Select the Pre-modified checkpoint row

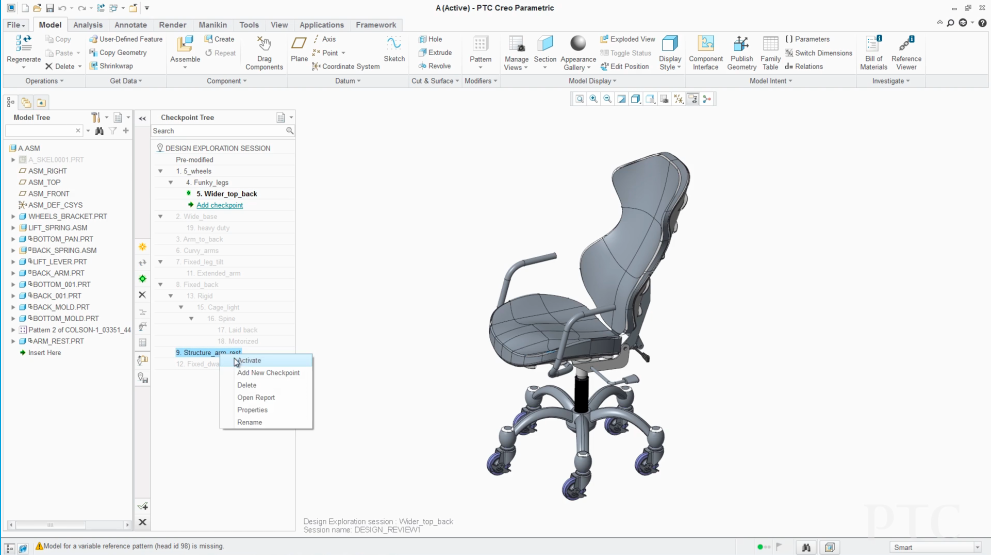(194, 160)
